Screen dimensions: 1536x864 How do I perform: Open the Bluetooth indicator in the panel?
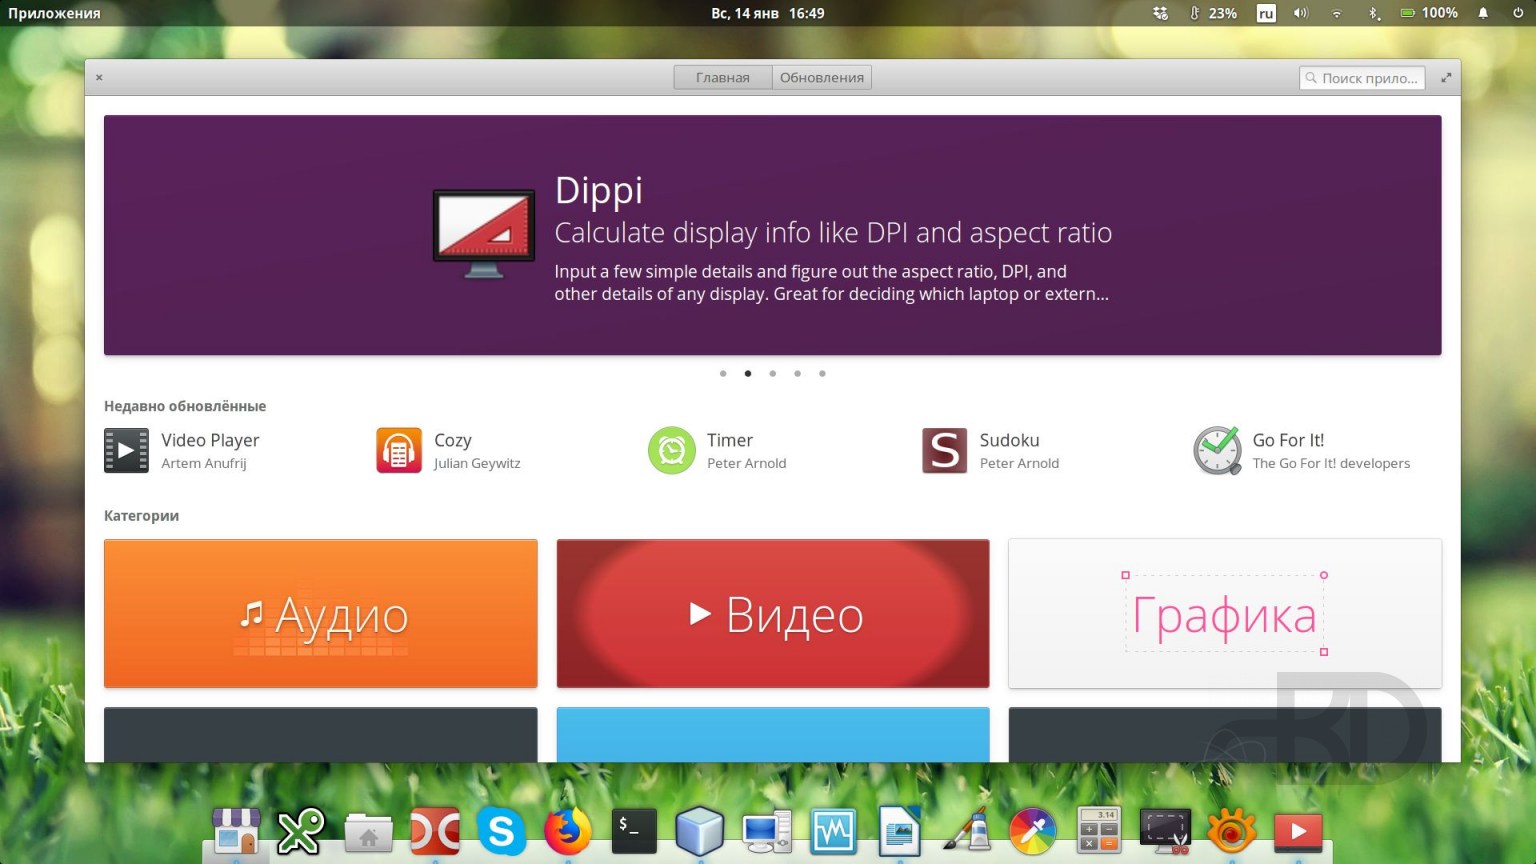(x=1374, y=13)
